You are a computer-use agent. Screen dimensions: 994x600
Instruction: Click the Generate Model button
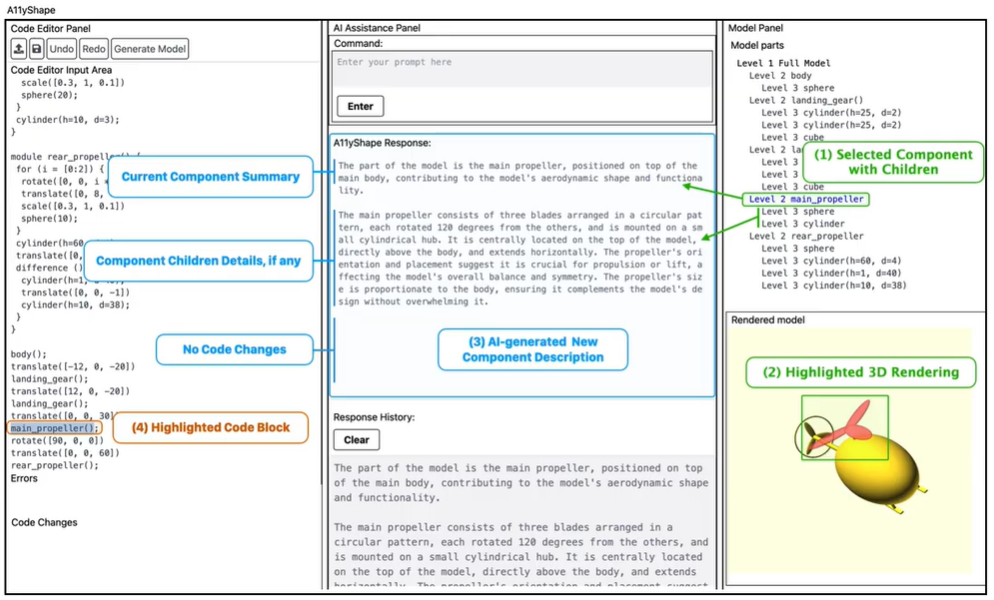coord(149,49)
